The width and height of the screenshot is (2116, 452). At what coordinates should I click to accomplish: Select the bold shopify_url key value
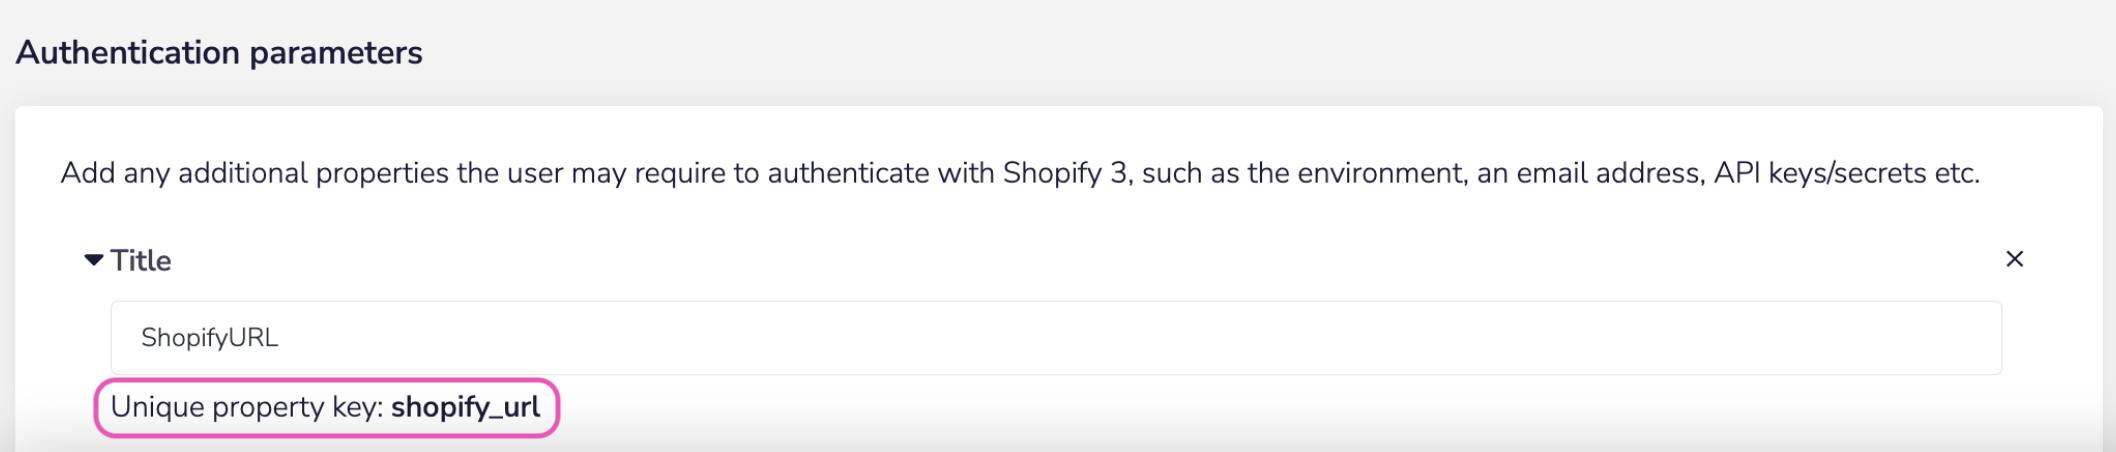(x=465, y=407)
